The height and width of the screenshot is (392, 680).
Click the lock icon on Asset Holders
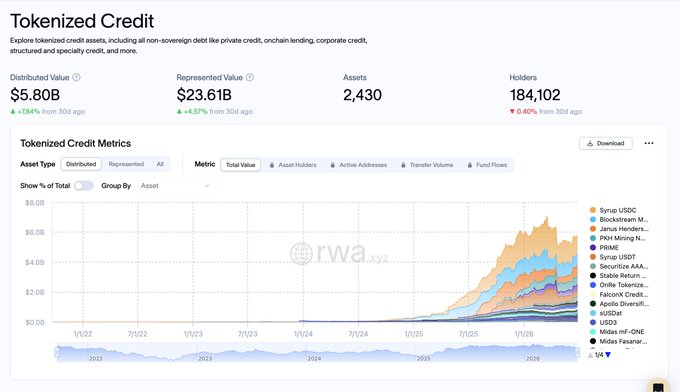coord(272,165)
